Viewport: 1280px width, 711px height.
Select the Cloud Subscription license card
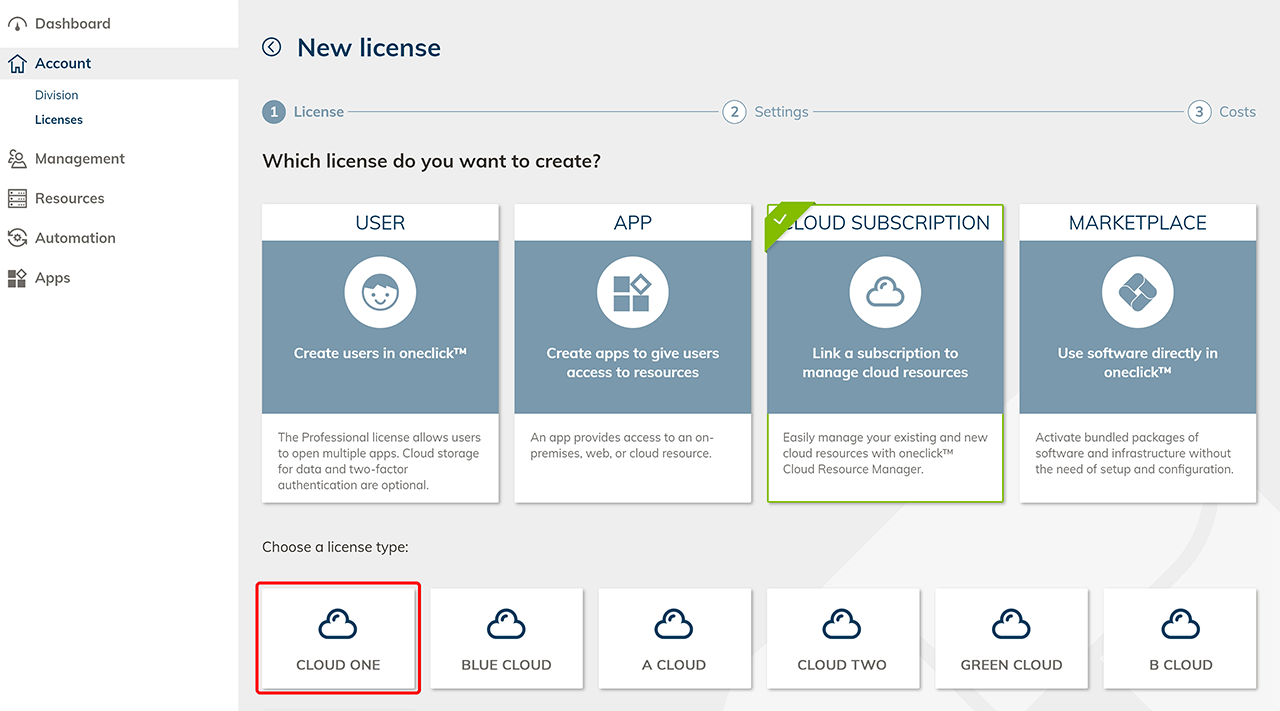point(885,352)
